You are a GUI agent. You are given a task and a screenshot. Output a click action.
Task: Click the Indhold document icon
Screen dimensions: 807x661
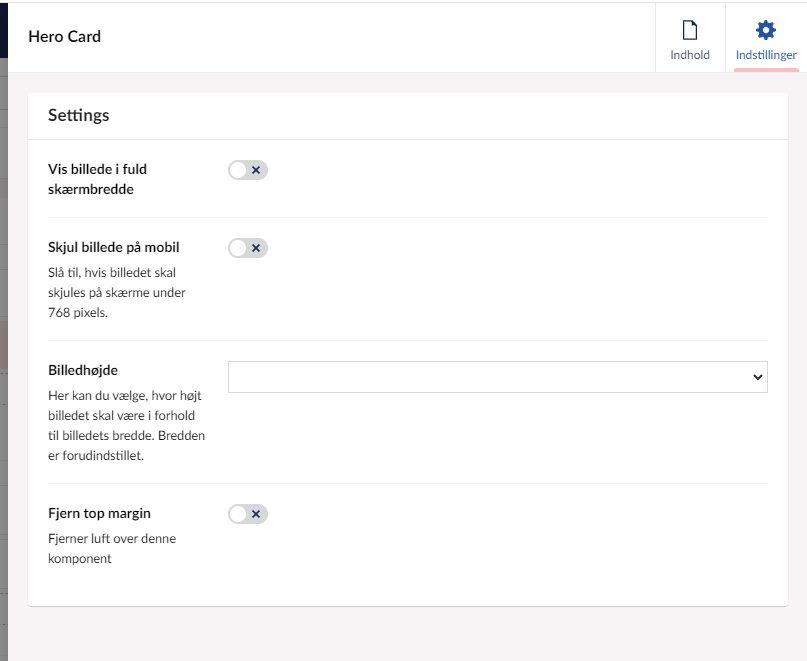(x=689, y=30)
